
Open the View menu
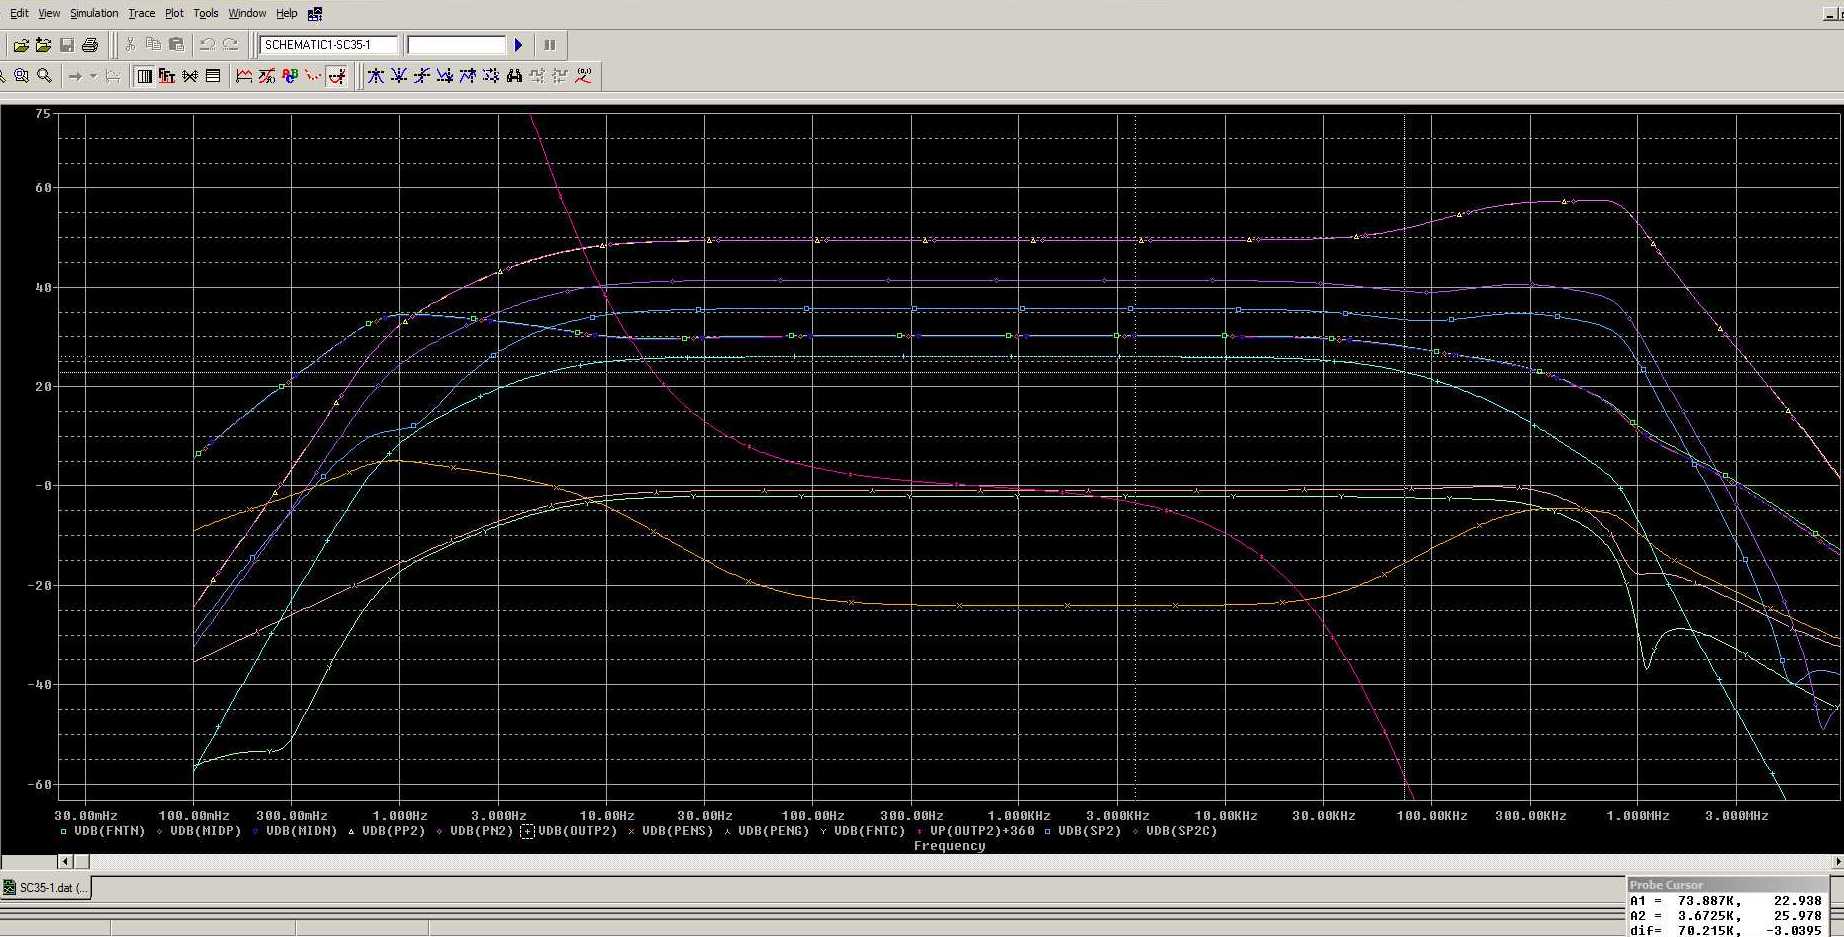(49, 13)
